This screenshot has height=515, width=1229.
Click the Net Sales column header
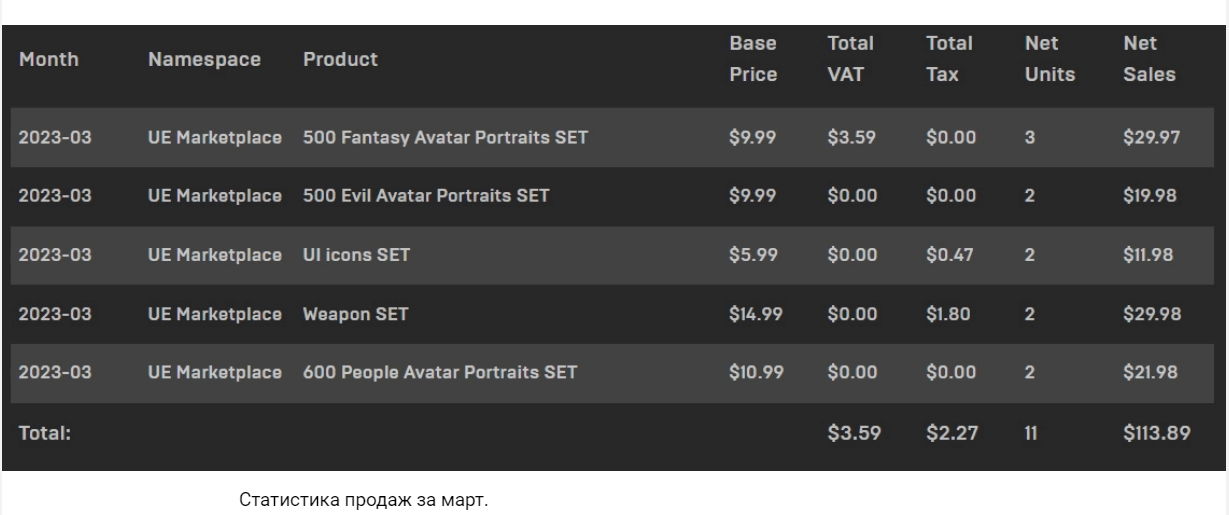pyautogui.click(x=1150, y=60)
